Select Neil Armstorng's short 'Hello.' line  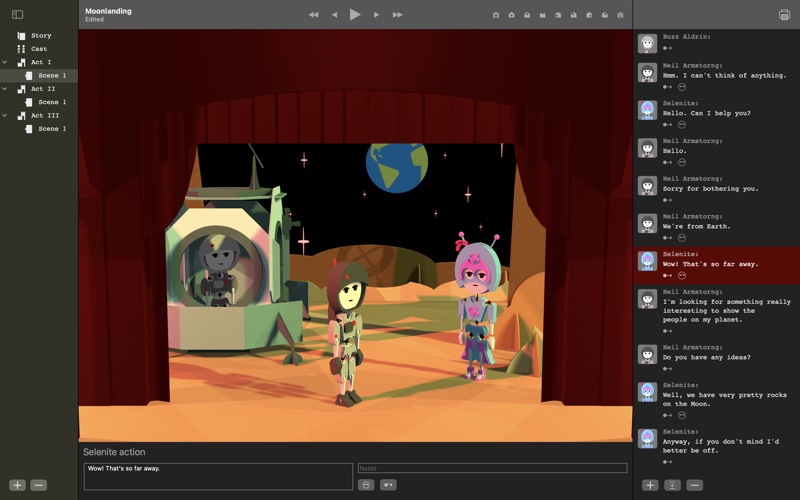674,151
